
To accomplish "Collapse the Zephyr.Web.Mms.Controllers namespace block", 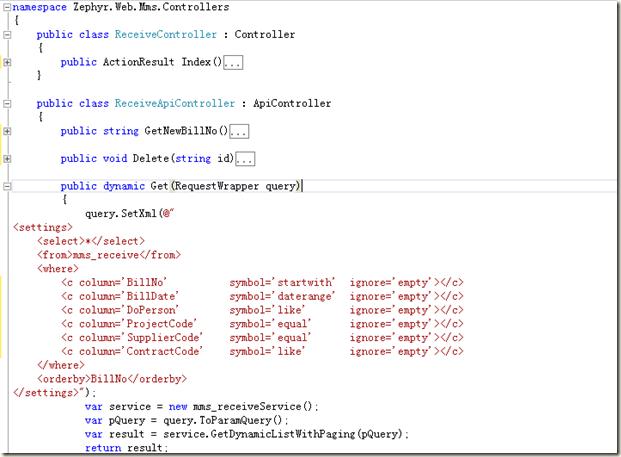I will click(8, 7).
